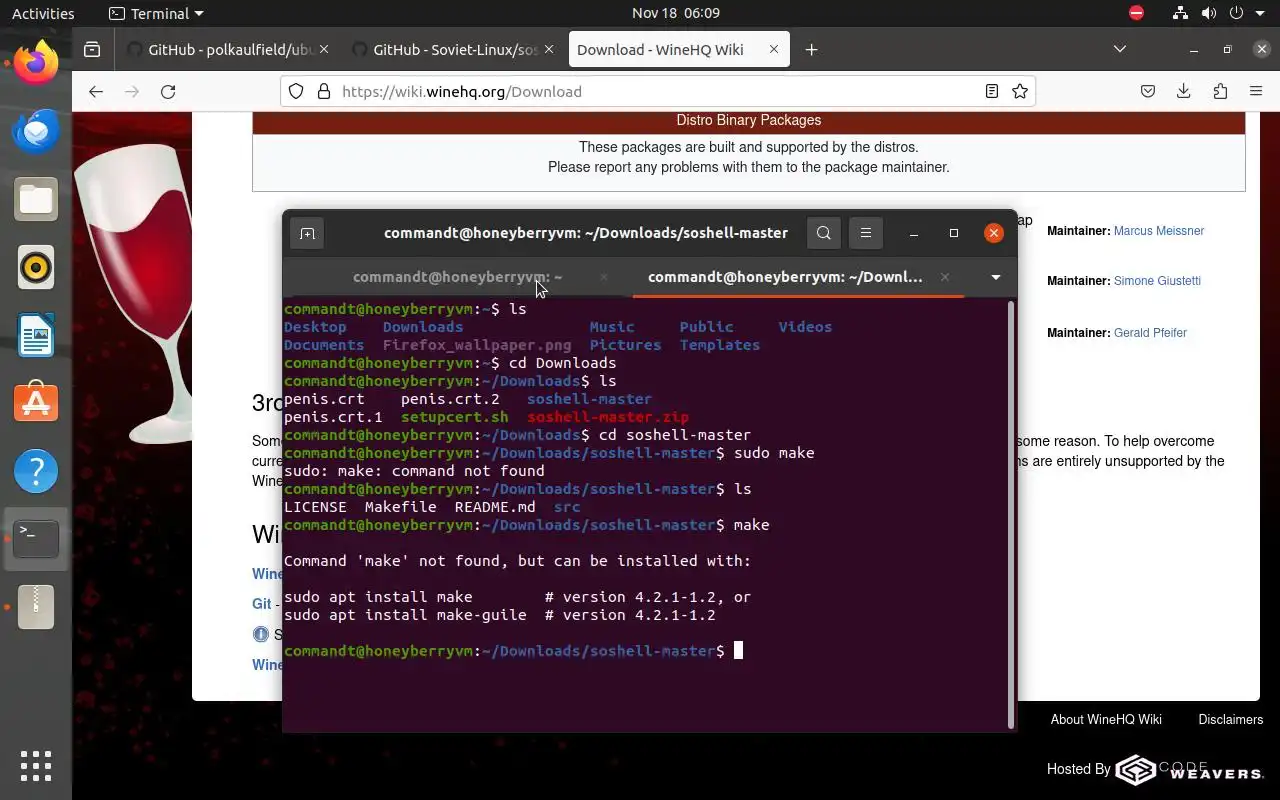Click the Git link on the wiki page
The width and height of the screenshot is (1280, 800).
[262, 604]
